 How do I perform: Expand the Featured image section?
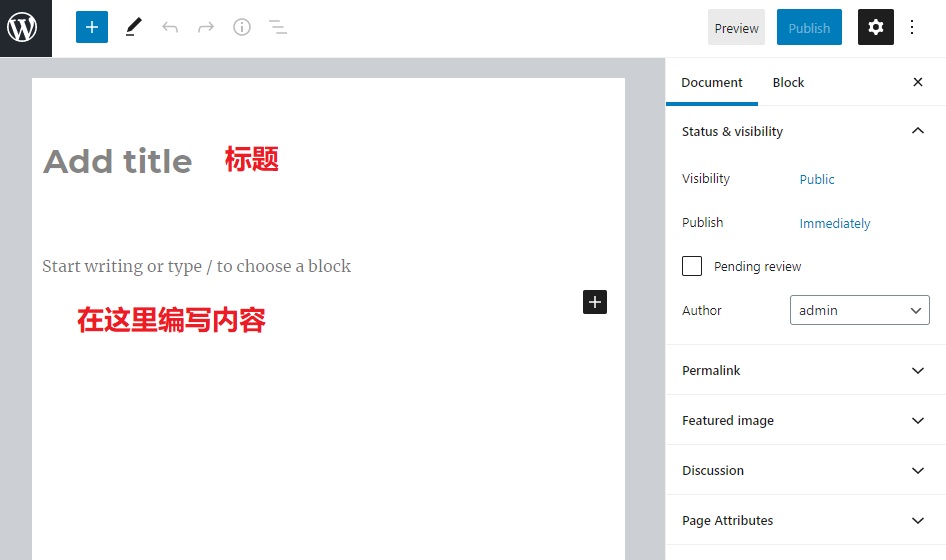click(x=805, y=420)
